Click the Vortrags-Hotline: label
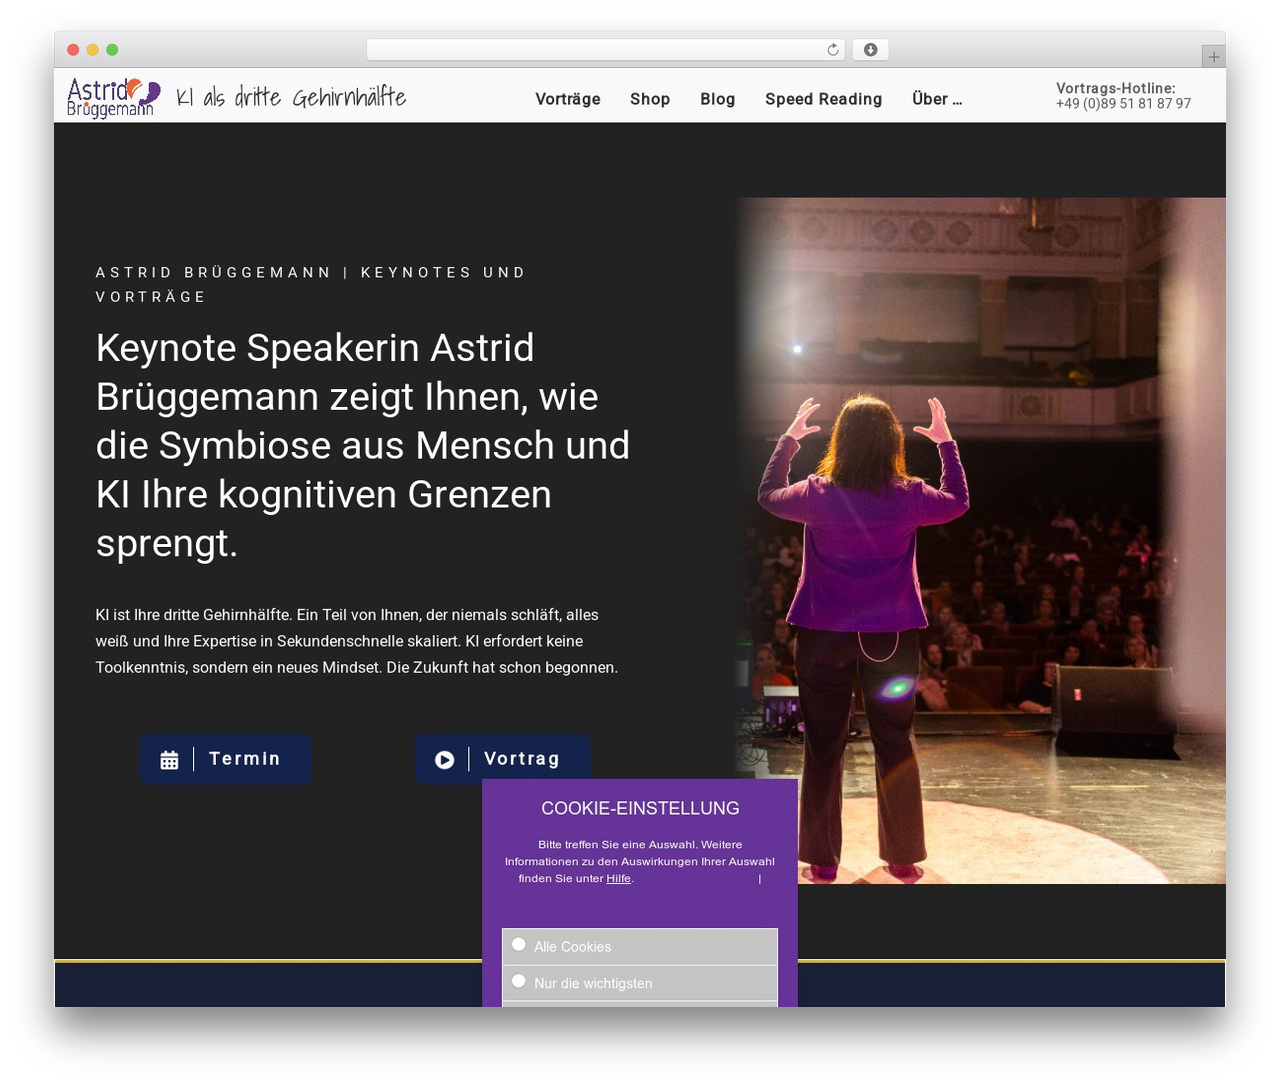 click(1116, 88)
